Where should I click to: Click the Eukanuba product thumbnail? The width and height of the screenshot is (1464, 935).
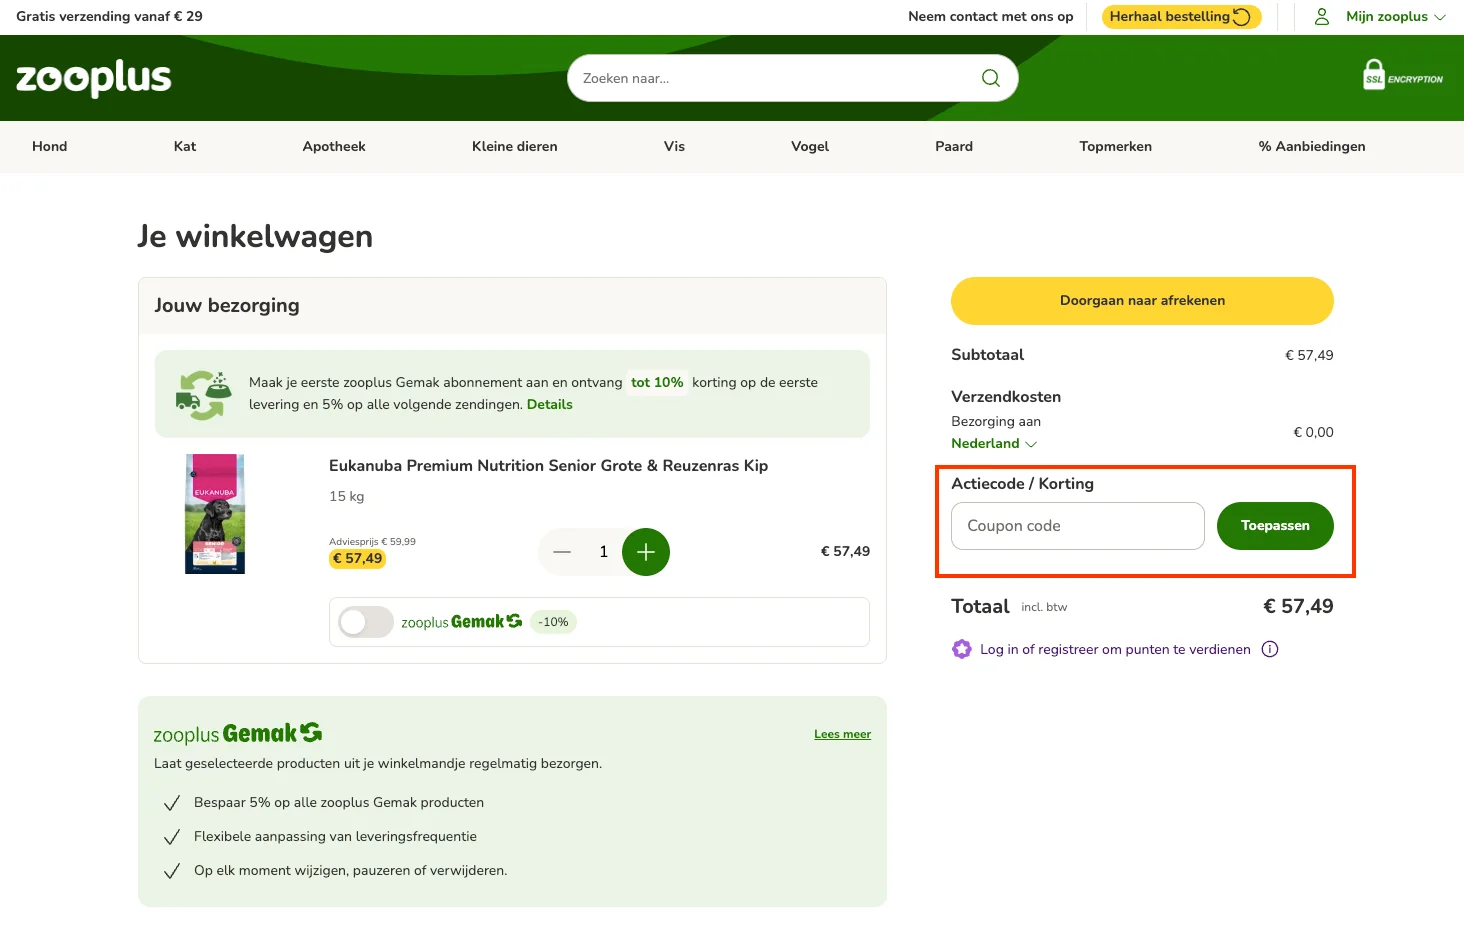pyautogui.click(x=213, y=513)
